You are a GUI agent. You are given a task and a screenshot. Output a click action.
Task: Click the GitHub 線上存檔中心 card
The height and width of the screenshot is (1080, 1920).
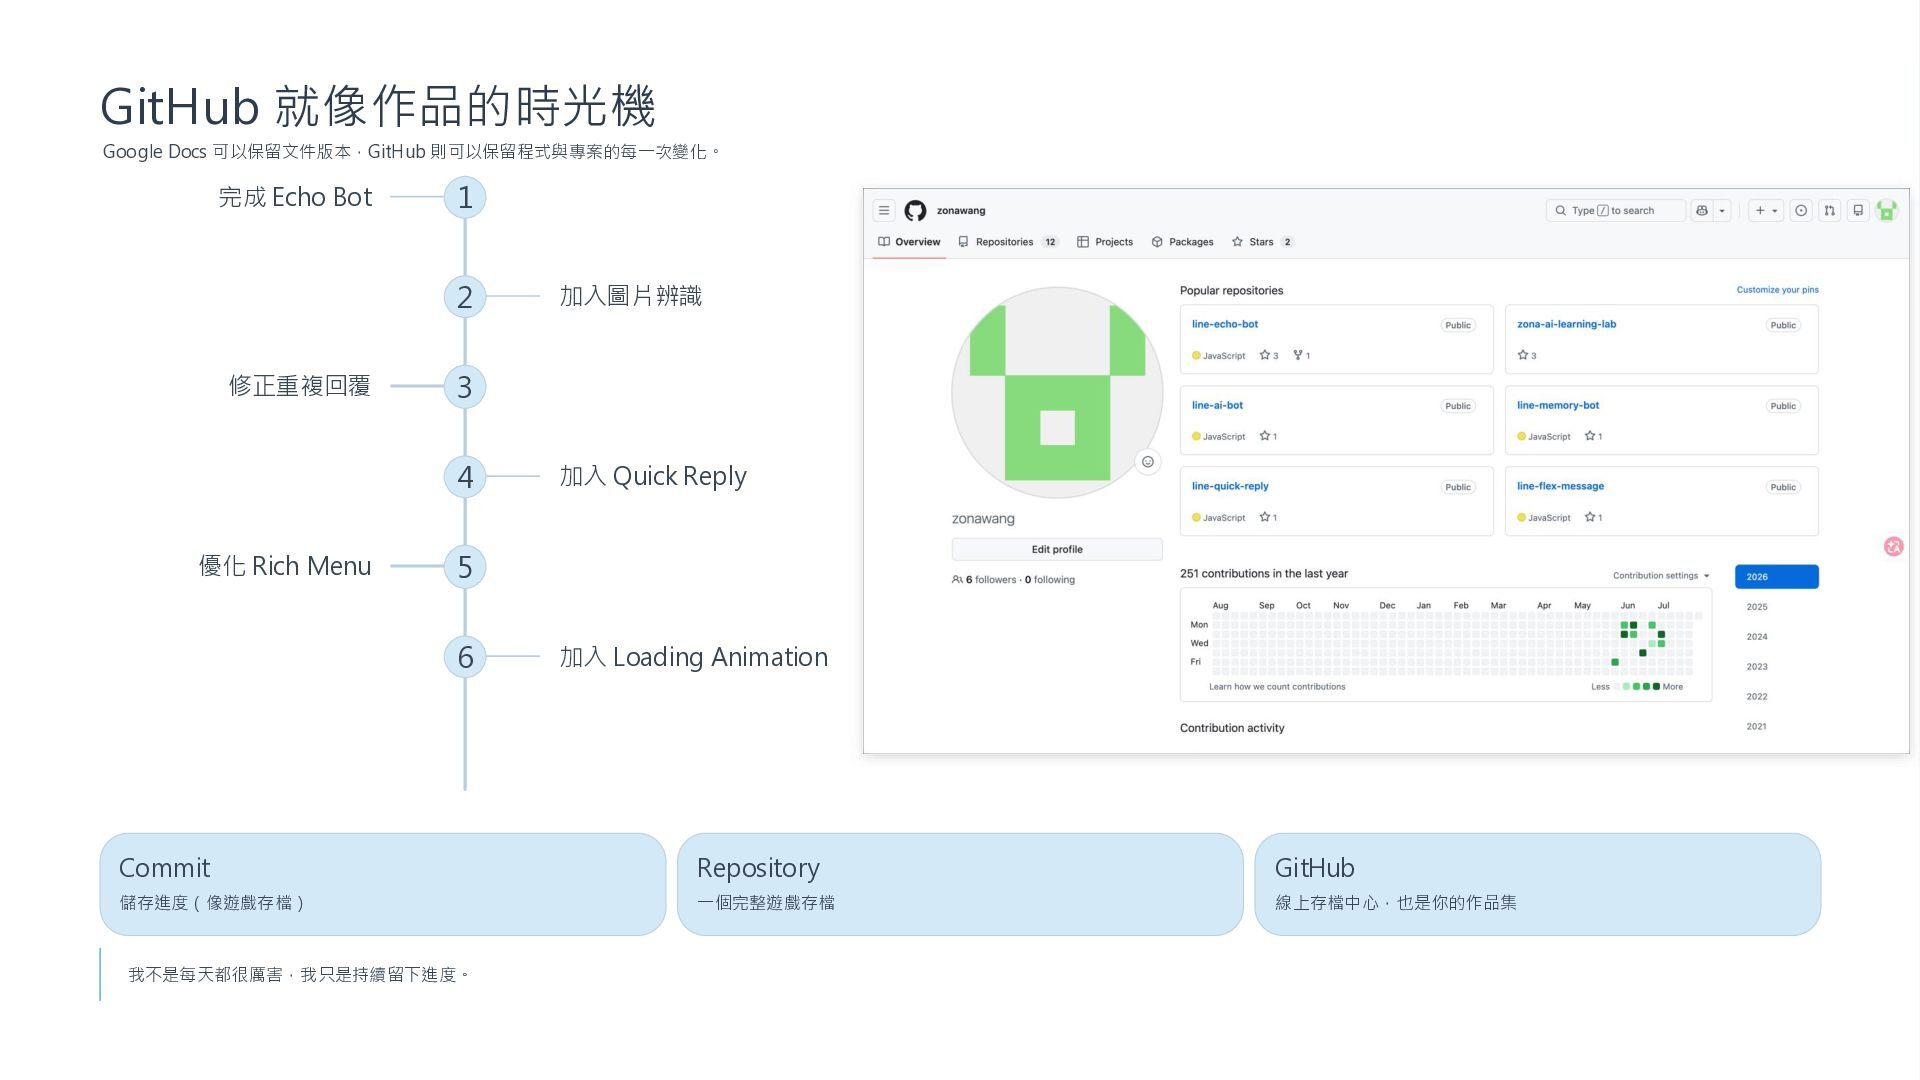tap(1538, 884)
